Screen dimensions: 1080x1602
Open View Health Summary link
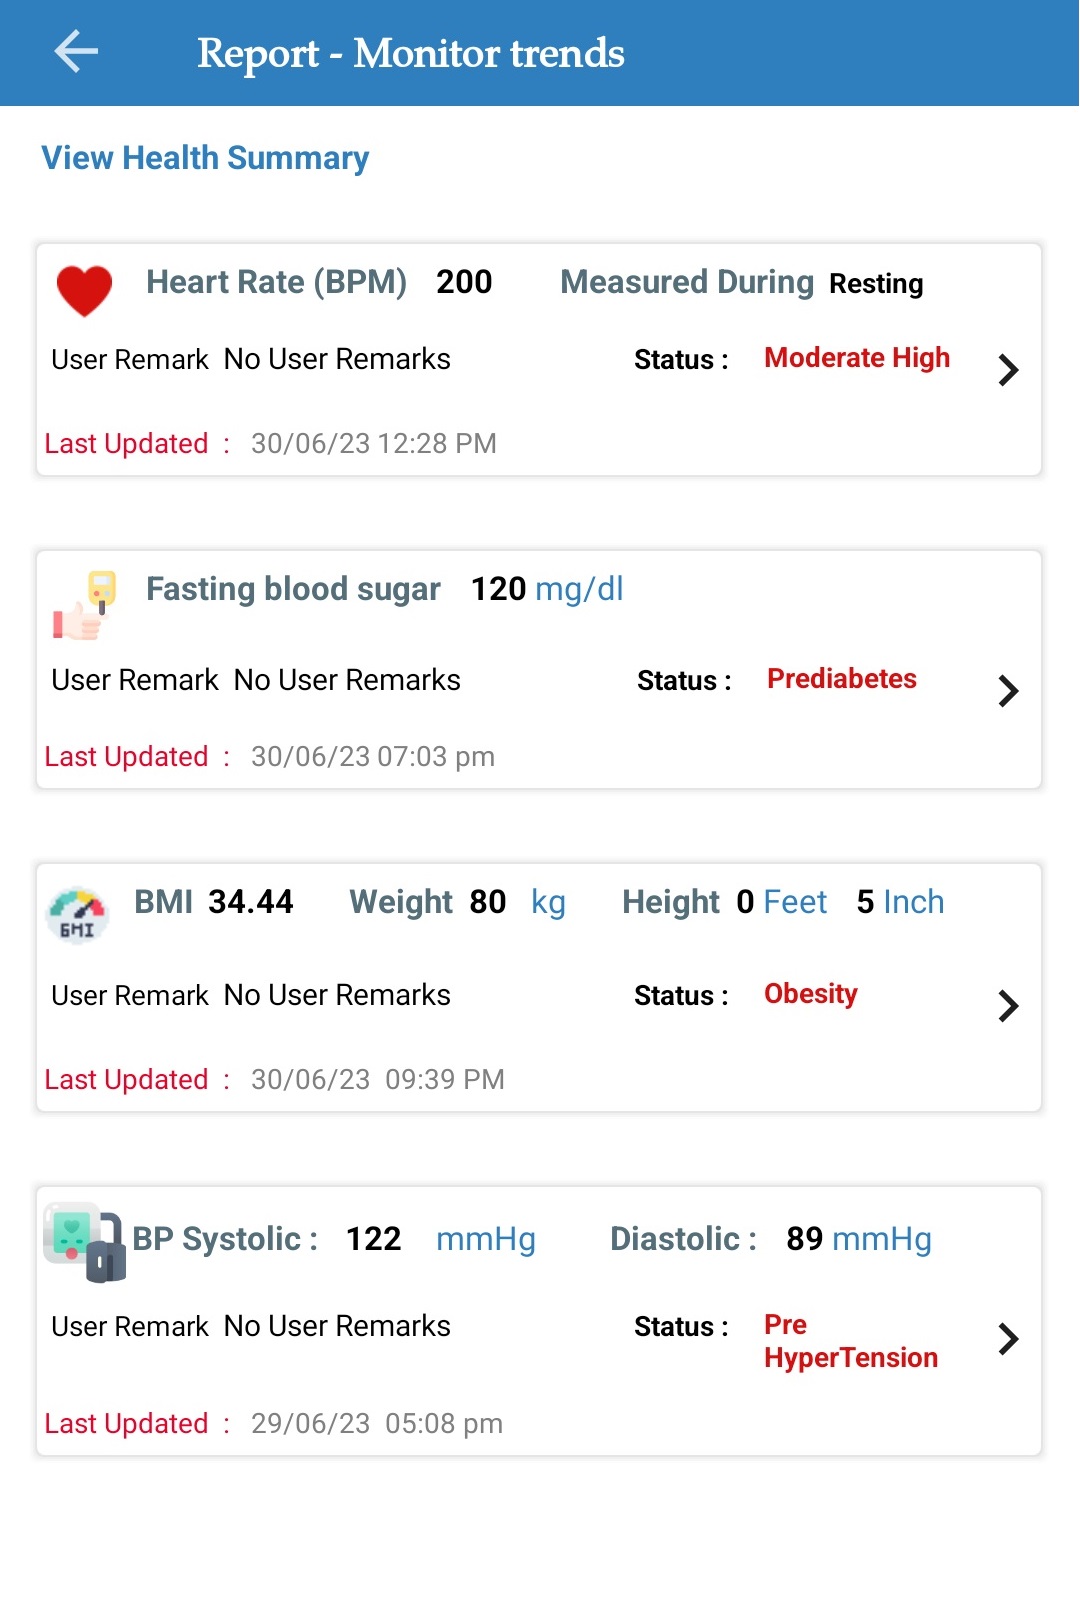click(x=205, y=158)
